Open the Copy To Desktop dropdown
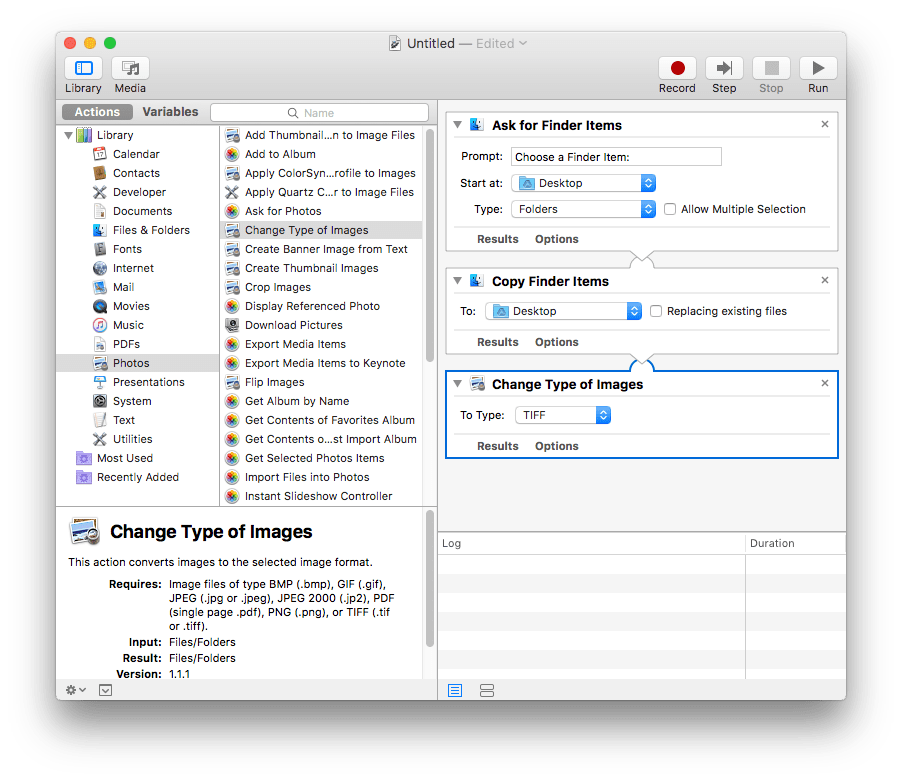This screenshot has height=780, width=902. point(563,311)
